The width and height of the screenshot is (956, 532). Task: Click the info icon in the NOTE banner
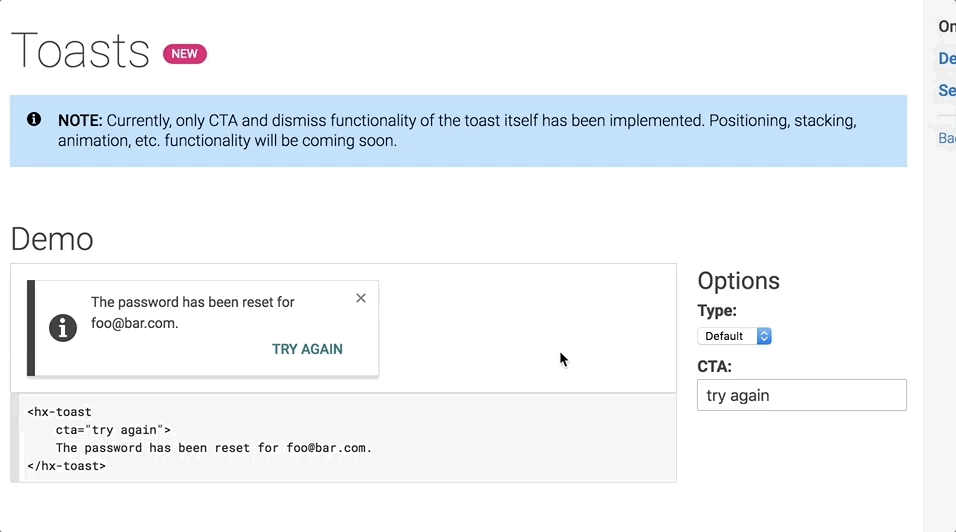point(34,119)
